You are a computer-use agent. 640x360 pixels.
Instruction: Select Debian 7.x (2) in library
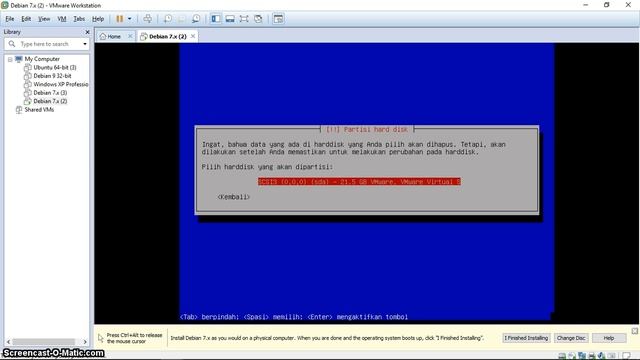[50, 101]
